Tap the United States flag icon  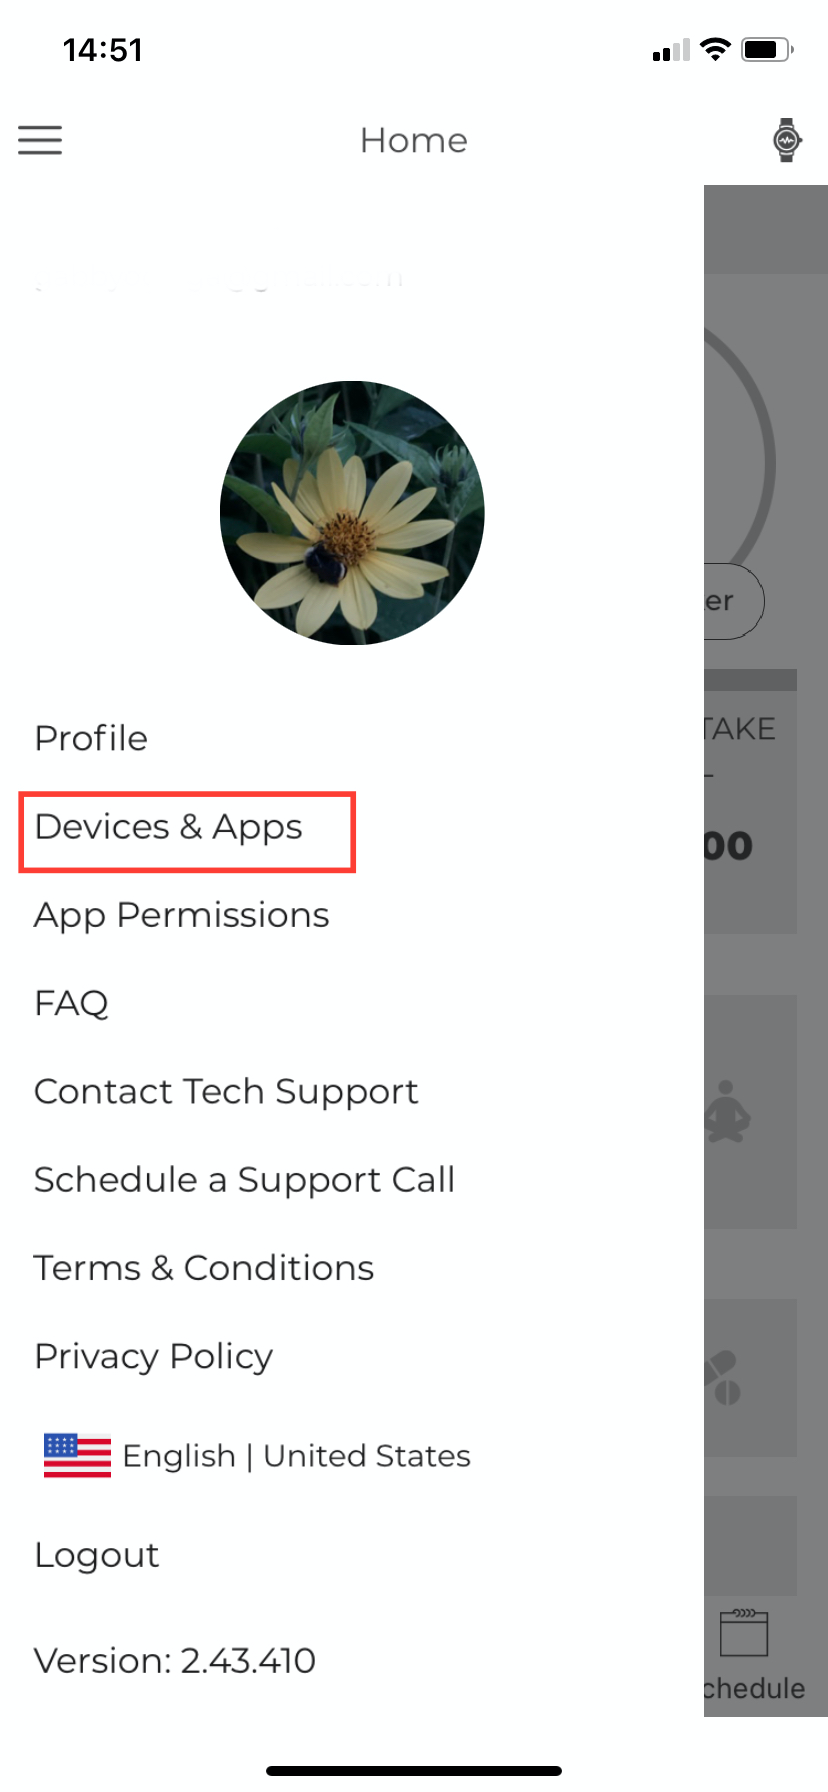click(77, 1455)
